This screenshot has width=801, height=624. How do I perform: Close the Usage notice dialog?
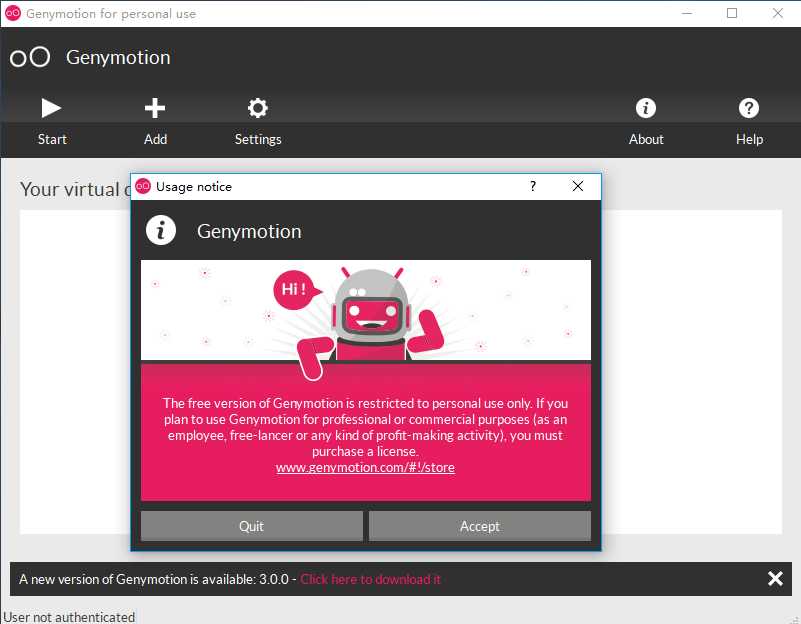pyautogui.click(x=578, y=186)
